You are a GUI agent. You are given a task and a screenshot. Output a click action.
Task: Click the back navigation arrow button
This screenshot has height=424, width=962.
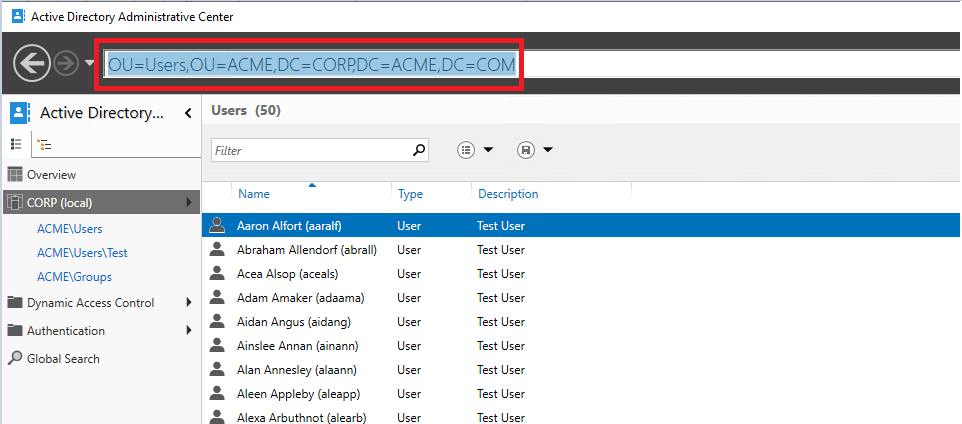(32, 64)
